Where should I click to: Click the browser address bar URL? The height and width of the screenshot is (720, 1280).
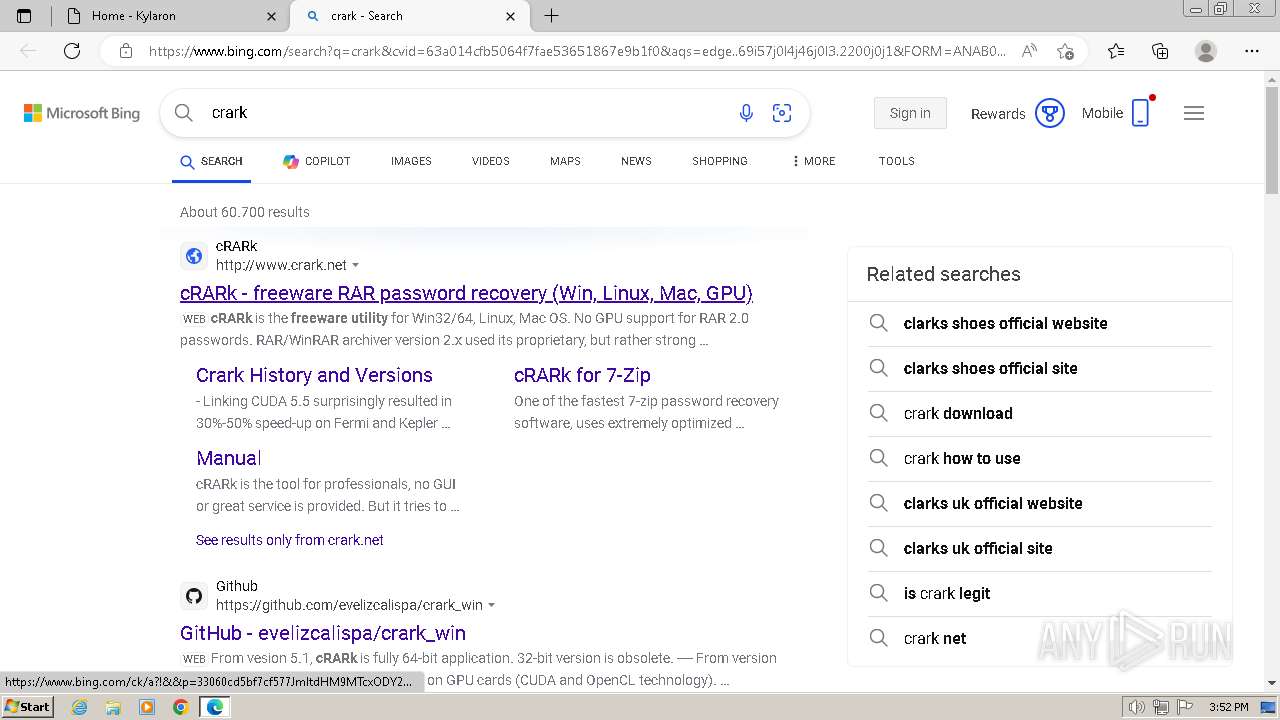click(577, 51)
